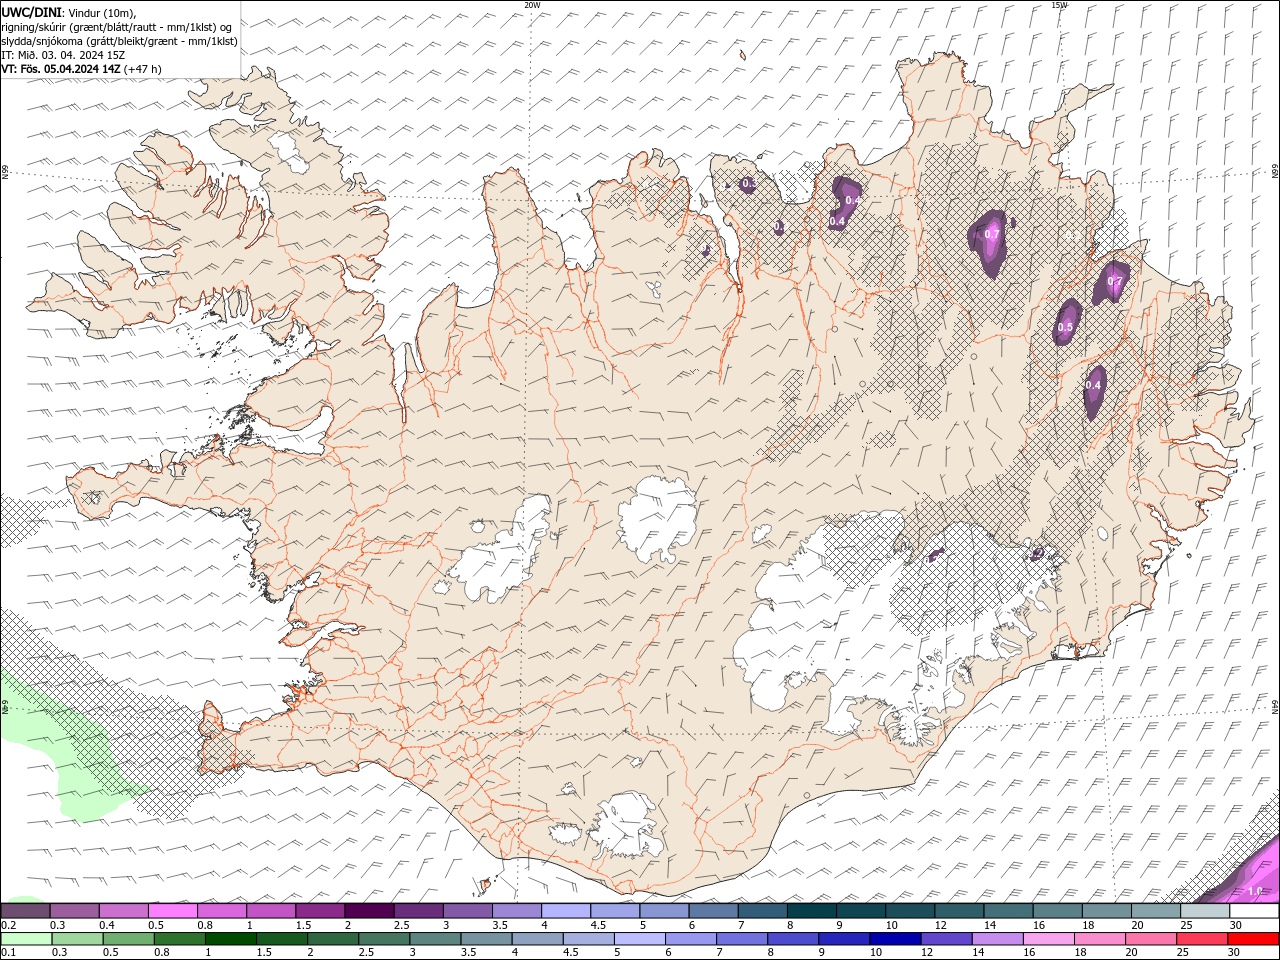Click the 66N latitude label on right edge

(1275, 172)
